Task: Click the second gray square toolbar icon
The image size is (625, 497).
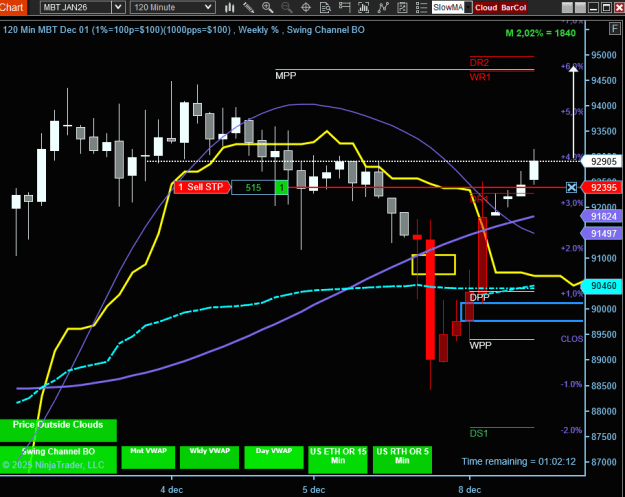Action: [x=580, y=7]
